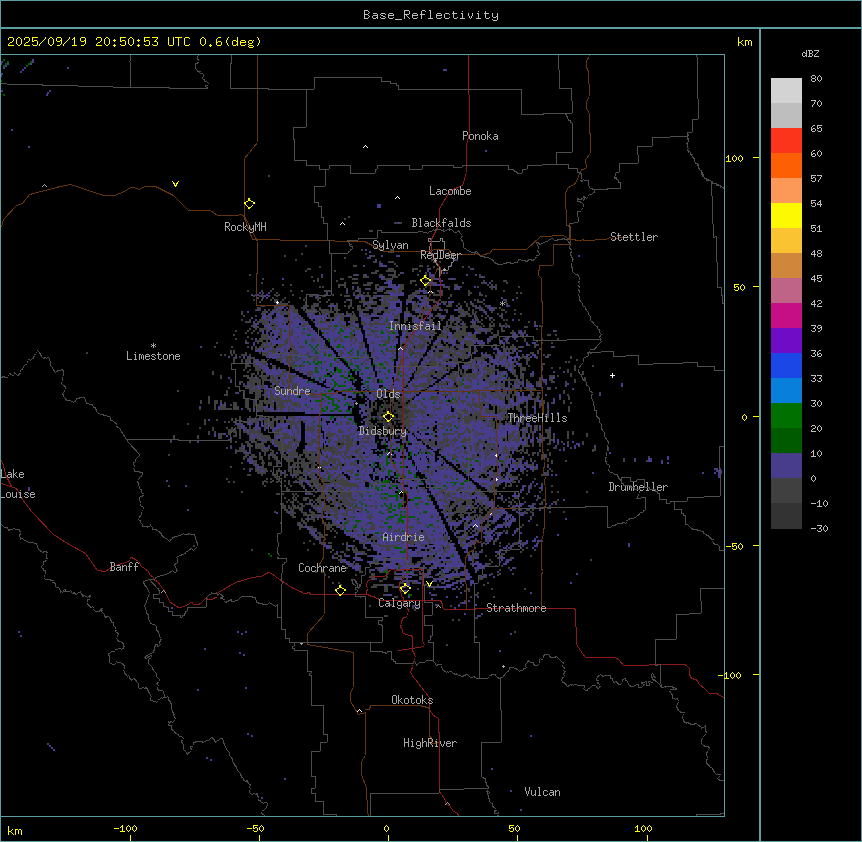Click the radar site diamond between Olds and Didsbury
Screen dimensions: 862x842
388,417
